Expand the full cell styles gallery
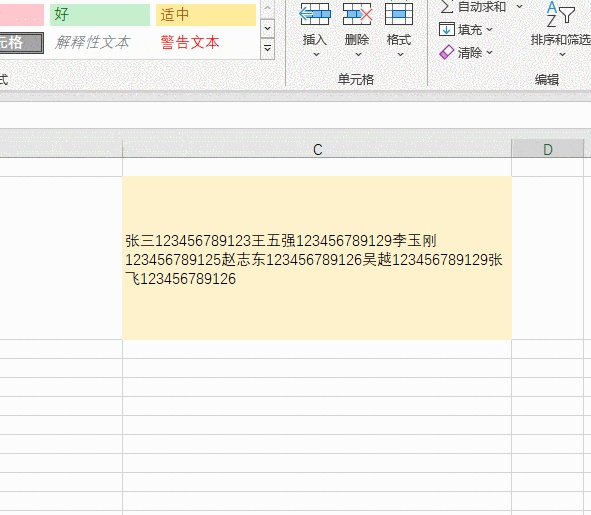 pyautogui.click(x=267, y=49)
